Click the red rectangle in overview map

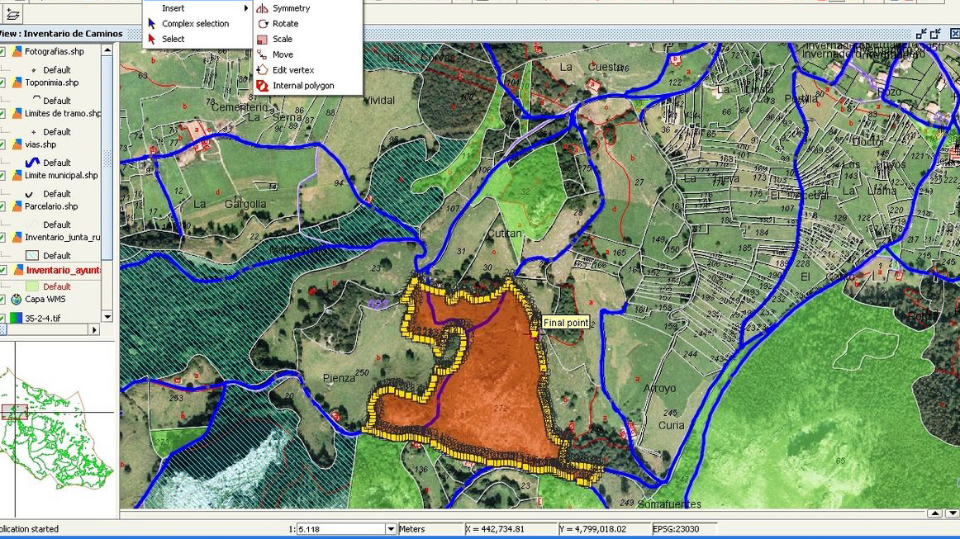point(15,411)
